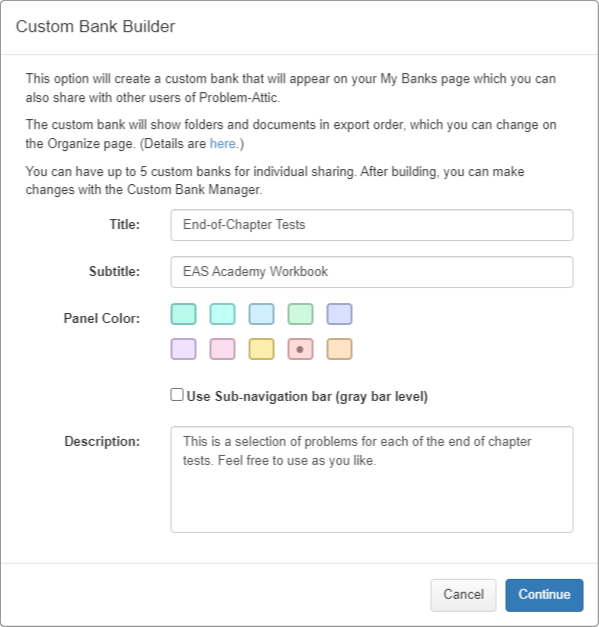The height and width of the screenshot is (627, 599).
Task: Choose the light blue panel color swatch
Action: pyautogui.click(x=262, y=314)
